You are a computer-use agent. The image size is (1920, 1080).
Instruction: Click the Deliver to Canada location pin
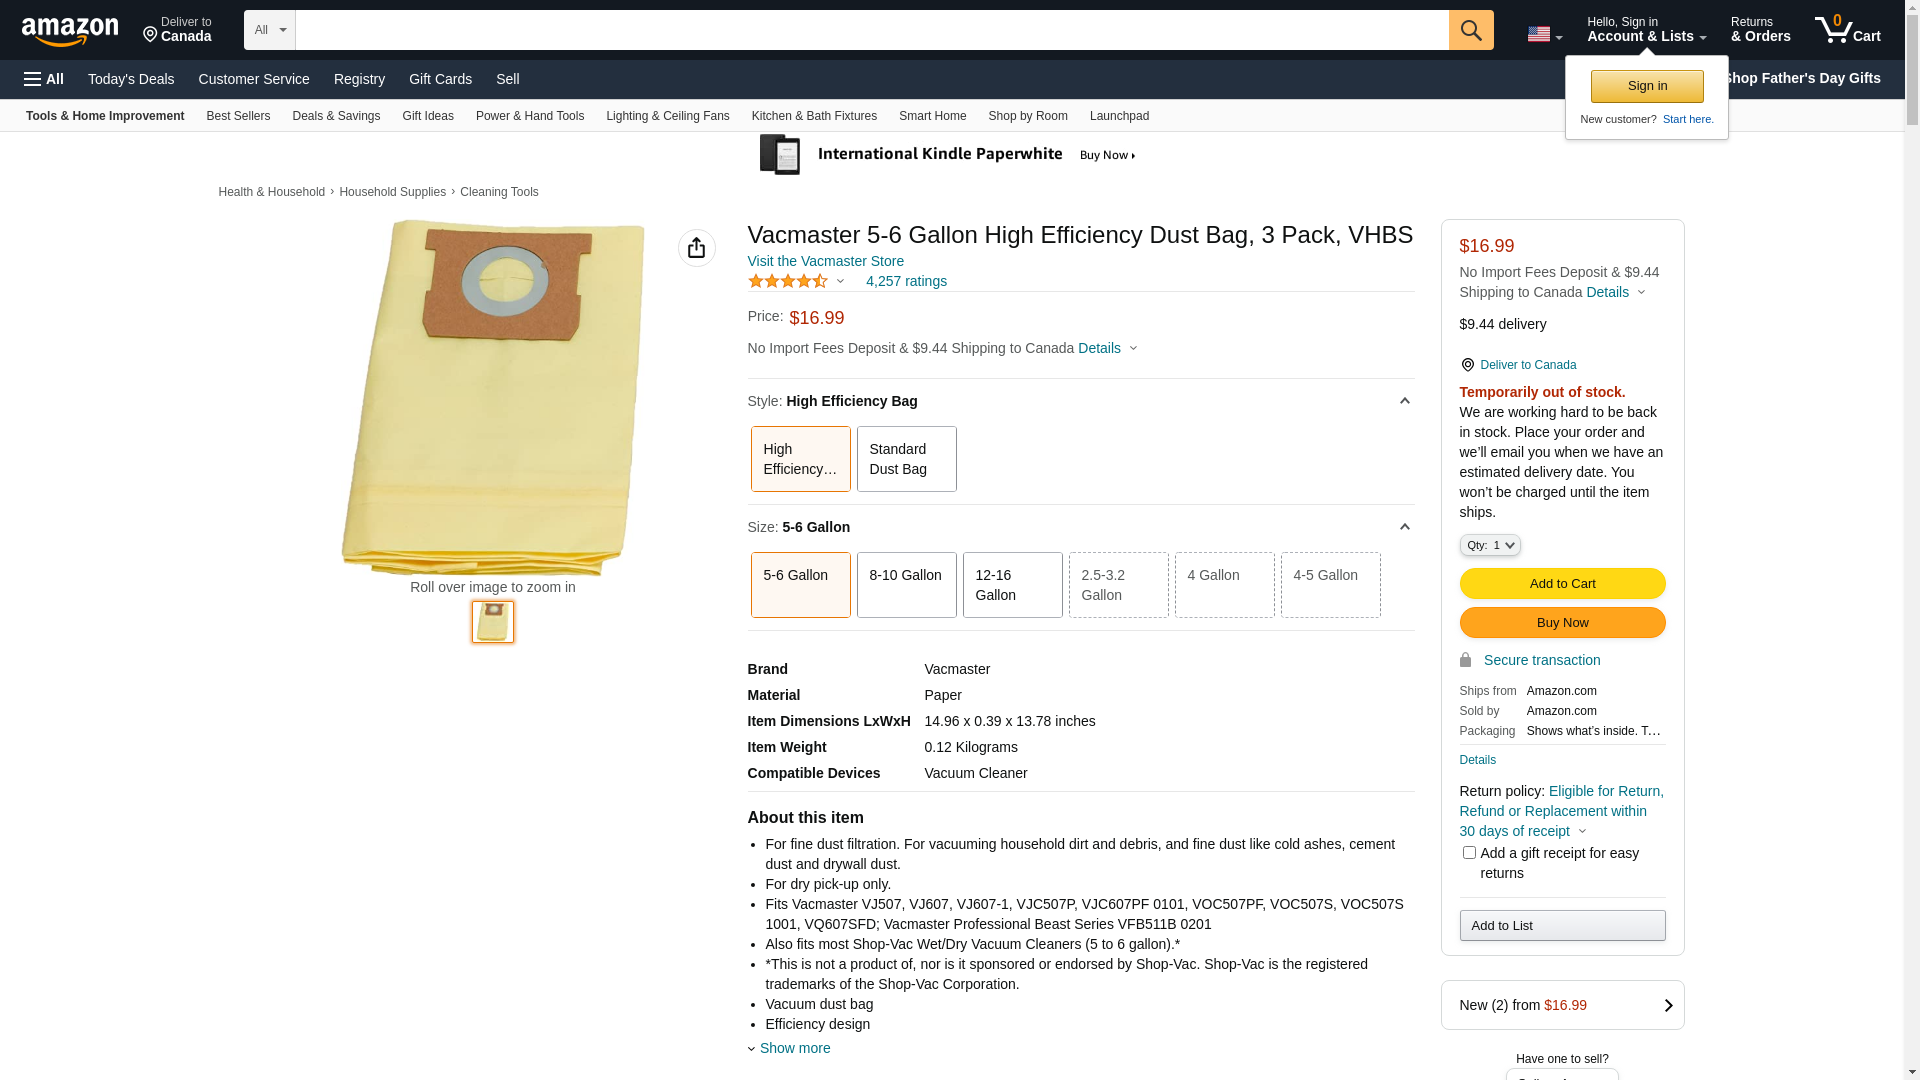(x=1467, y=365)
